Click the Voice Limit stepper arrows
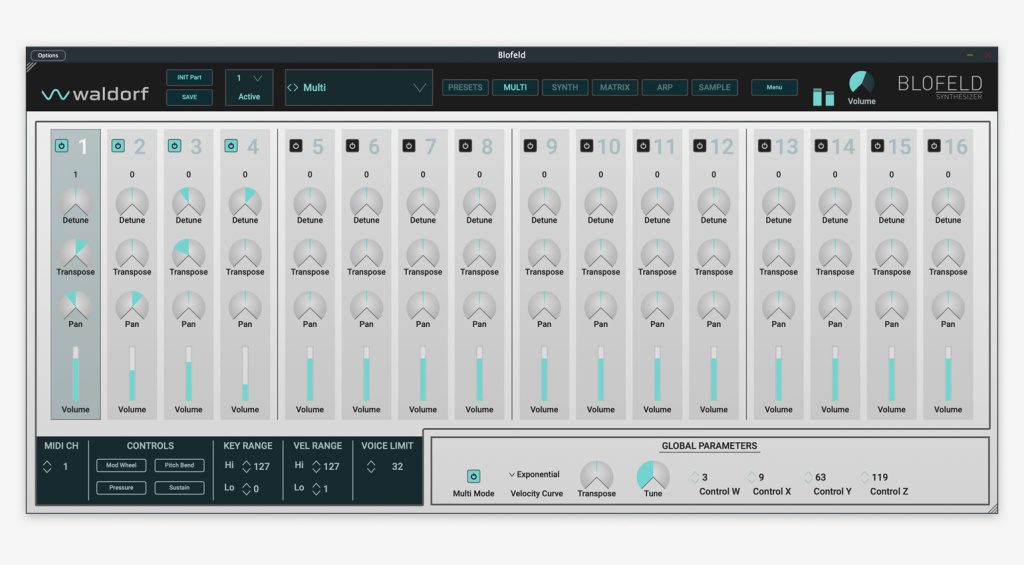 pos(371,466)
